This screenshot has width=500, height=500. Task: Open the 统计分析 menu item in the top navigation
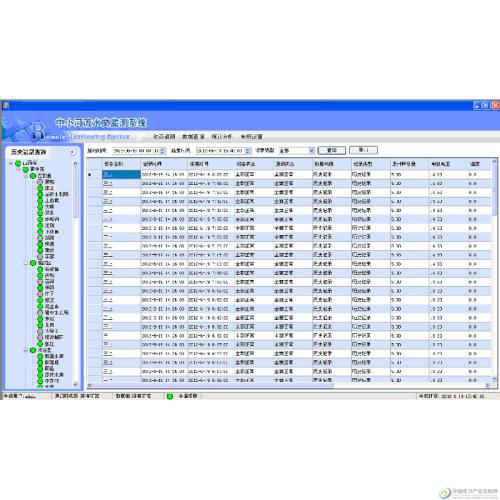(x=222, y=137)
